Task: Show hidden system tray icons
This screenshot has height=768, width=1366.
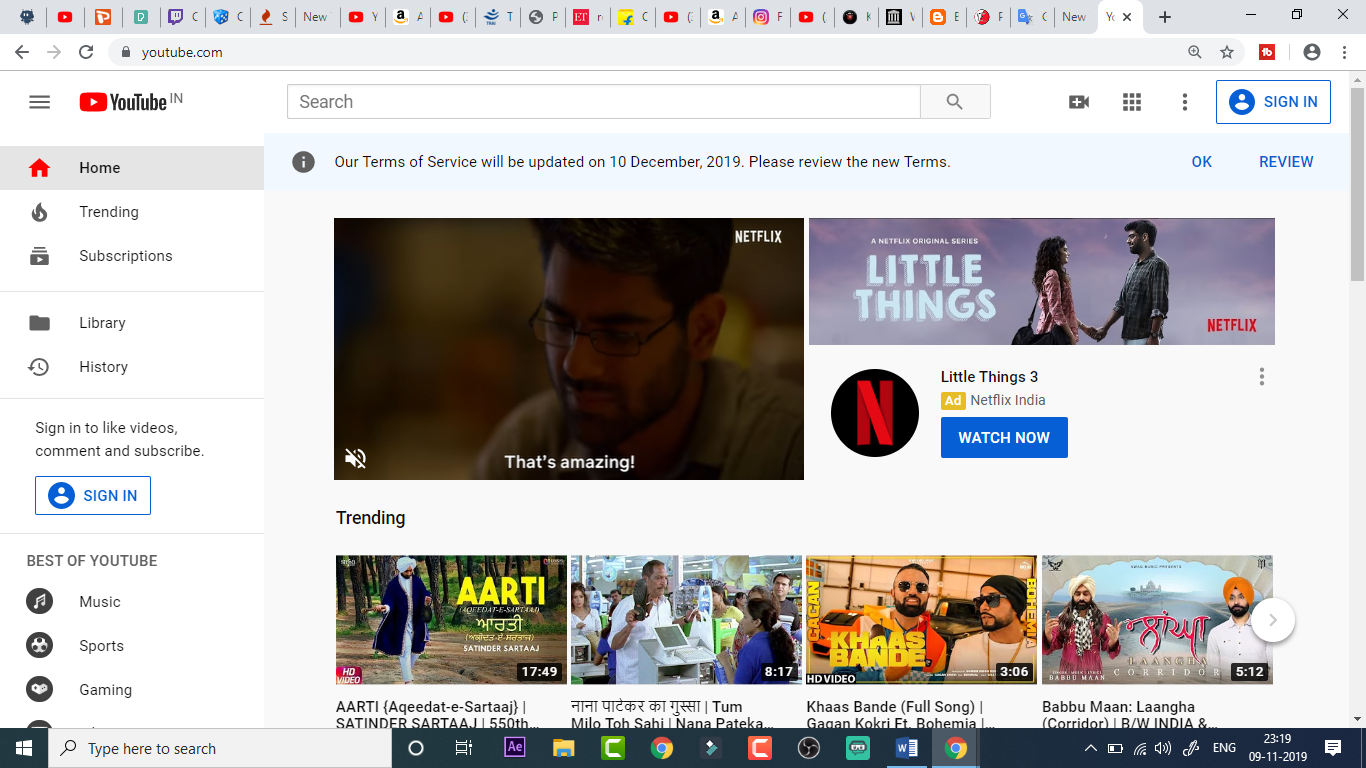Action: point(1090,748)
